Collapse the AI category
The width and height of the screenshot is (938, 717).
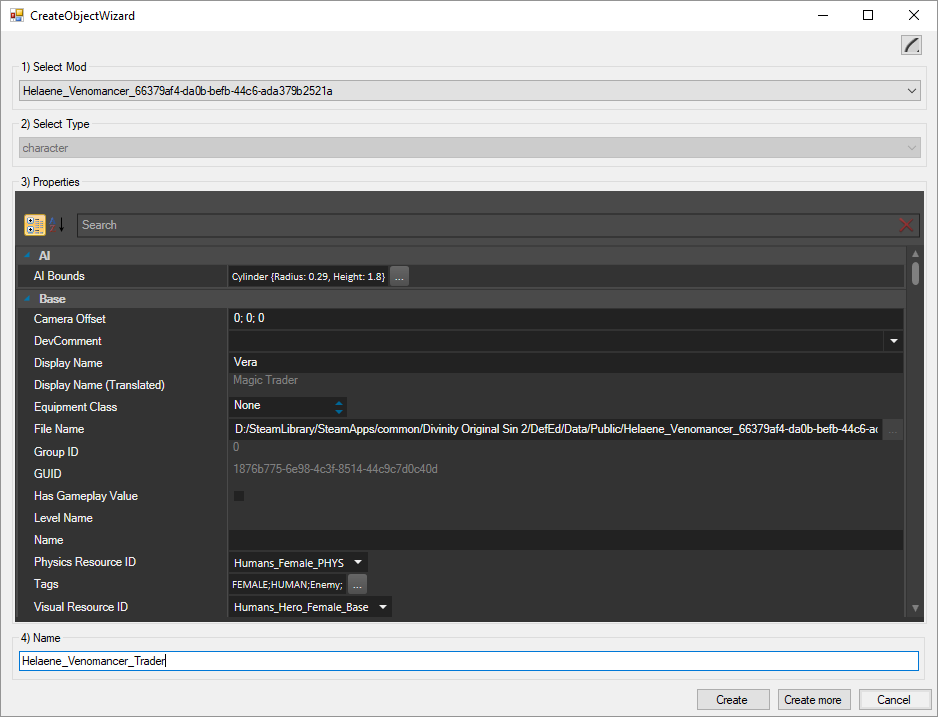[x=28, y=255]
